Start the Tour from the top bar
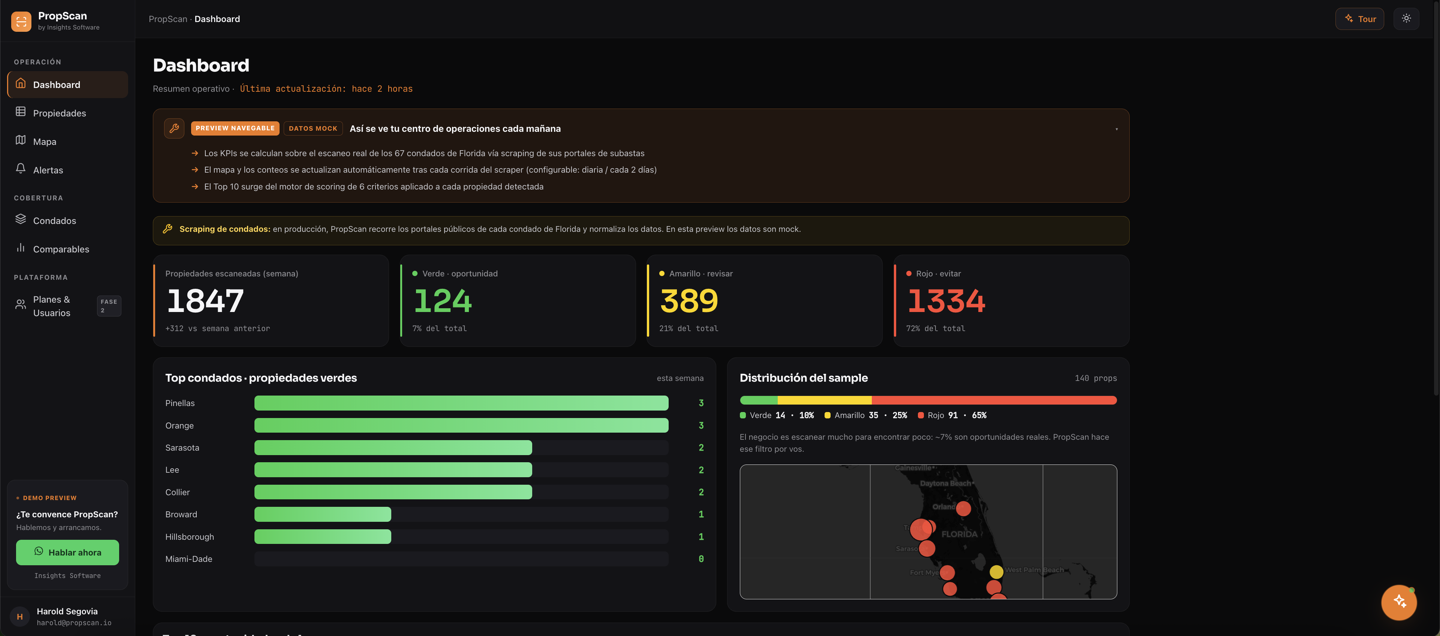The image size is (1440, 636). (x=1359, y=19)
